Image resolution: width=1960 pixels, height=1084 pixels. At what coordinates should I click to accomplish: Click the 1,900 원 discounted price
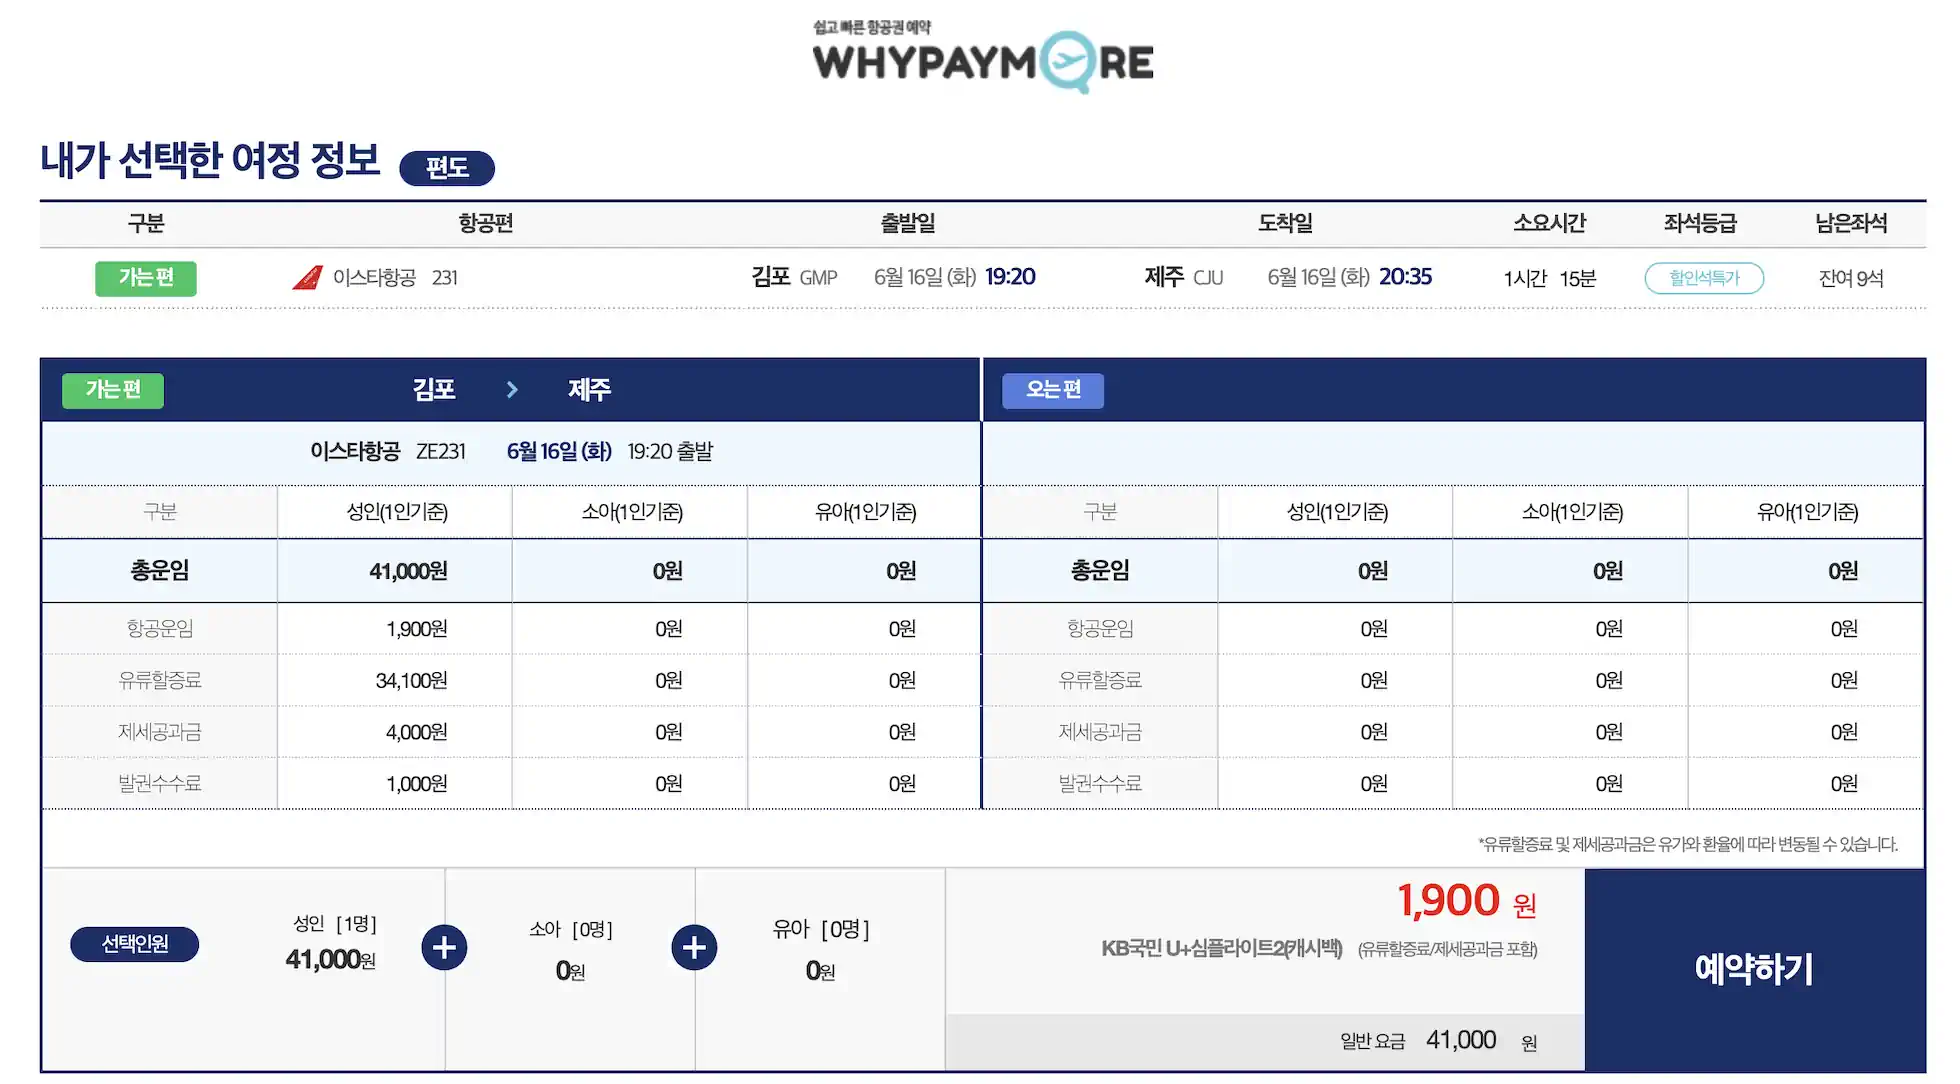[1467, 900]
